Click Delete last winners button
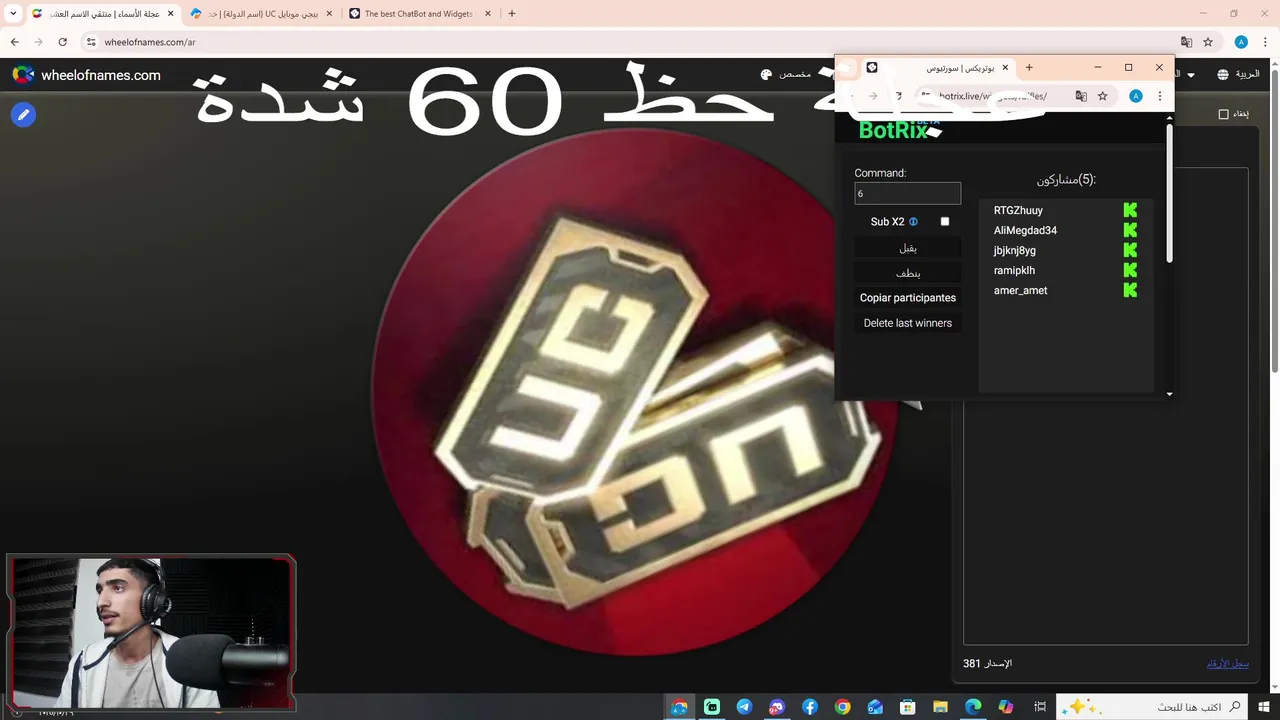This screenshot has width=1280, height=720. pyautogui.click(x=908, y=323)
